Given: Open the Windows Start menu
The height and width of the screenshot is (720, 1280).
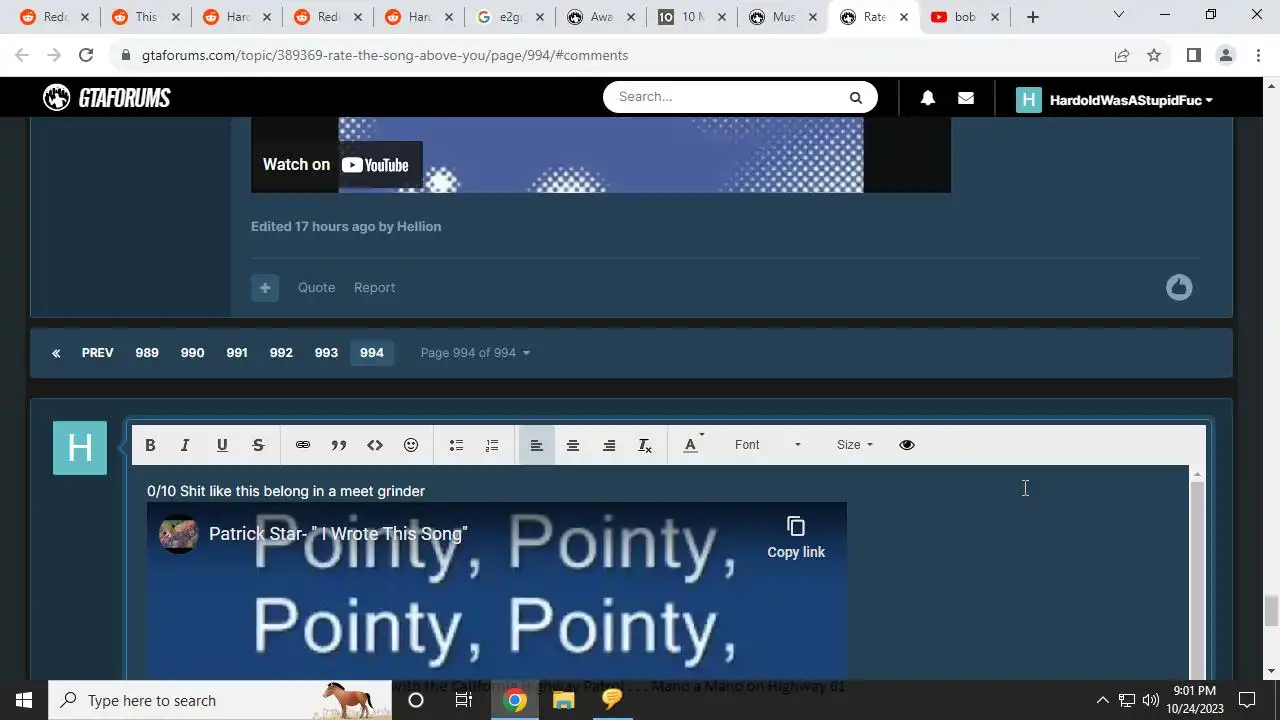Looking at the screenshot, I should tap(24, 700).
